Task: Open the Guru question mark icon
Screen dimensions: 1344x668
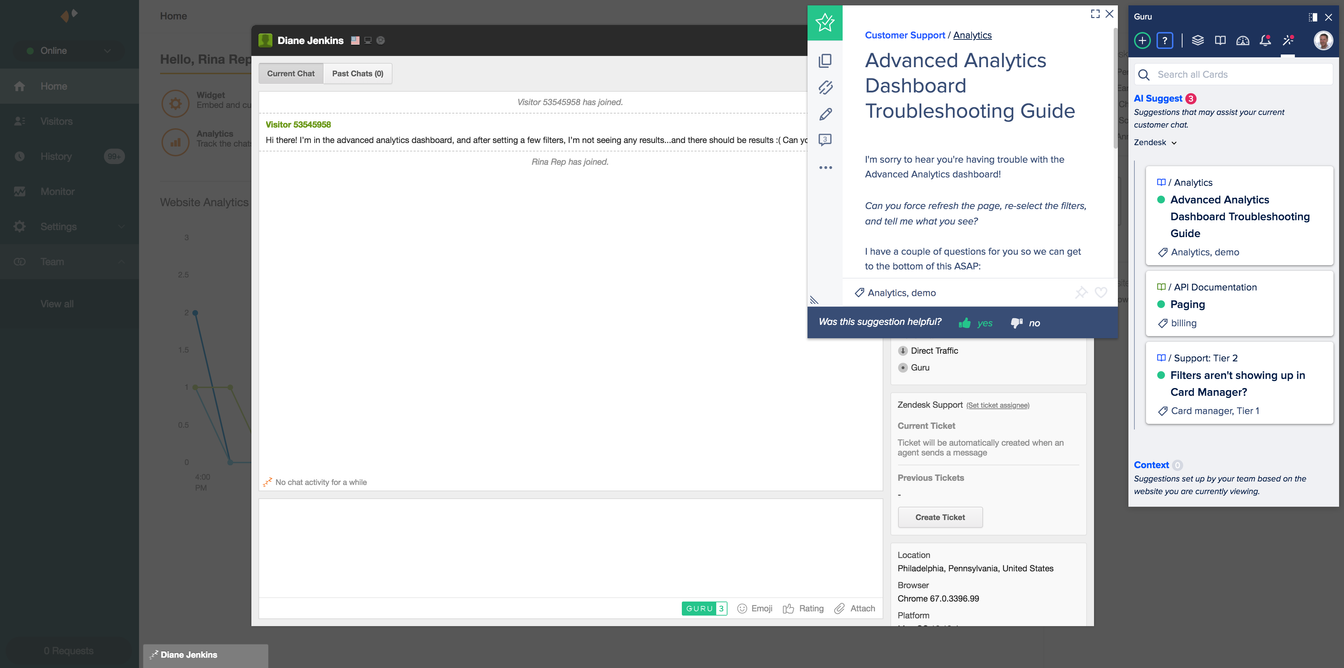Action: [1165, 41]
